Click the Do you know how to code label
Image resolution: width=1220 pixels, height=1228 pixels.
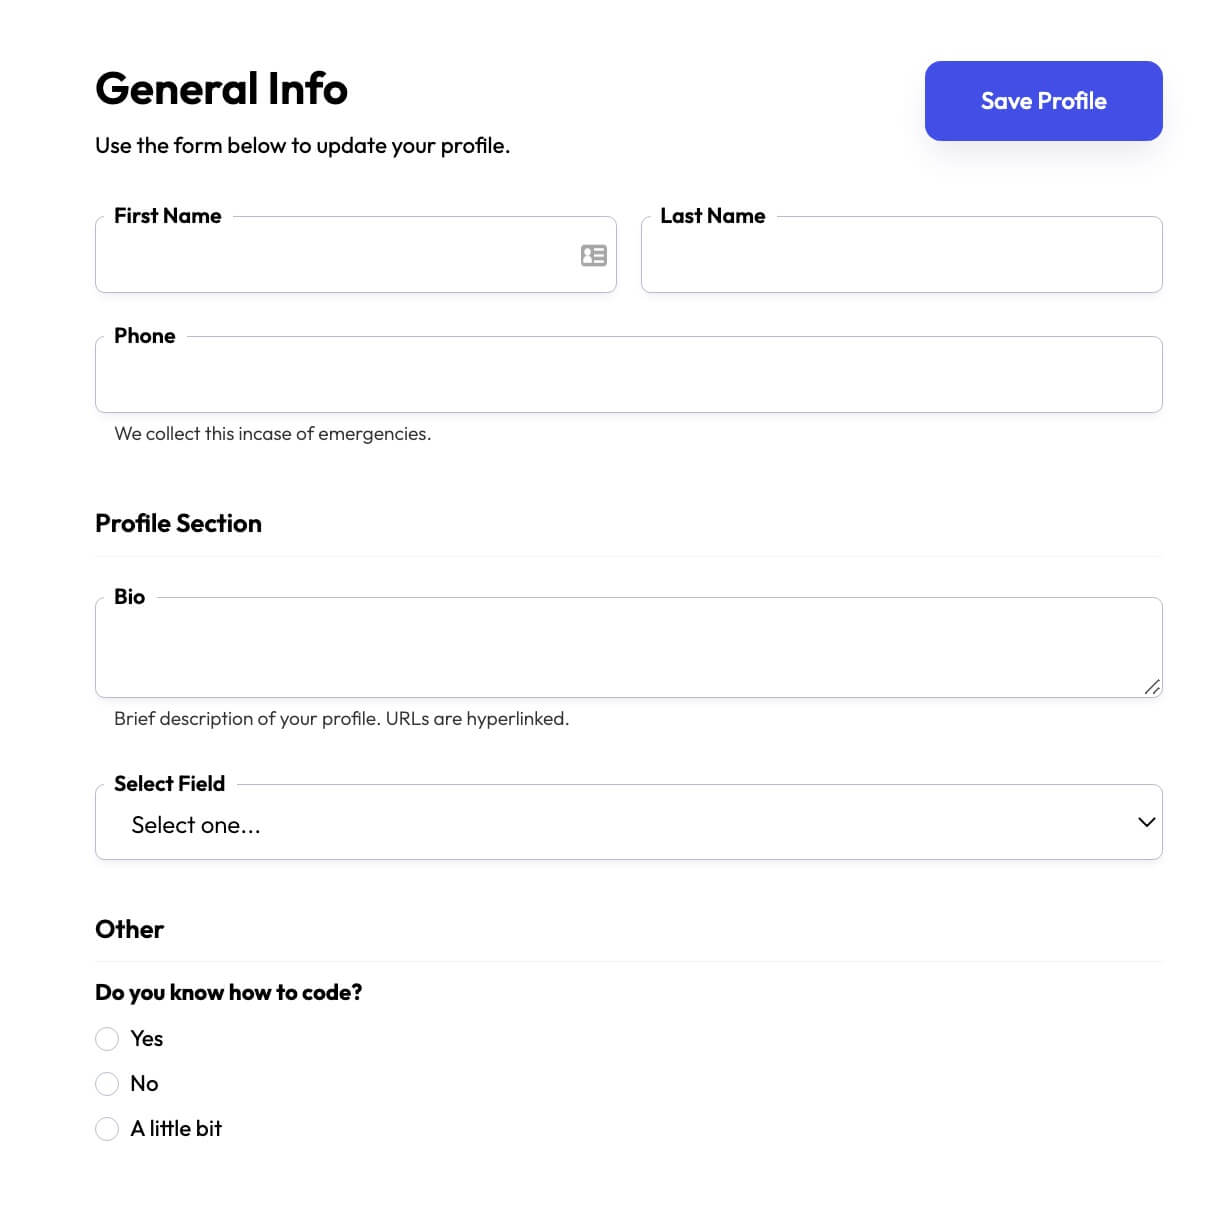click(x=228, y=992)
